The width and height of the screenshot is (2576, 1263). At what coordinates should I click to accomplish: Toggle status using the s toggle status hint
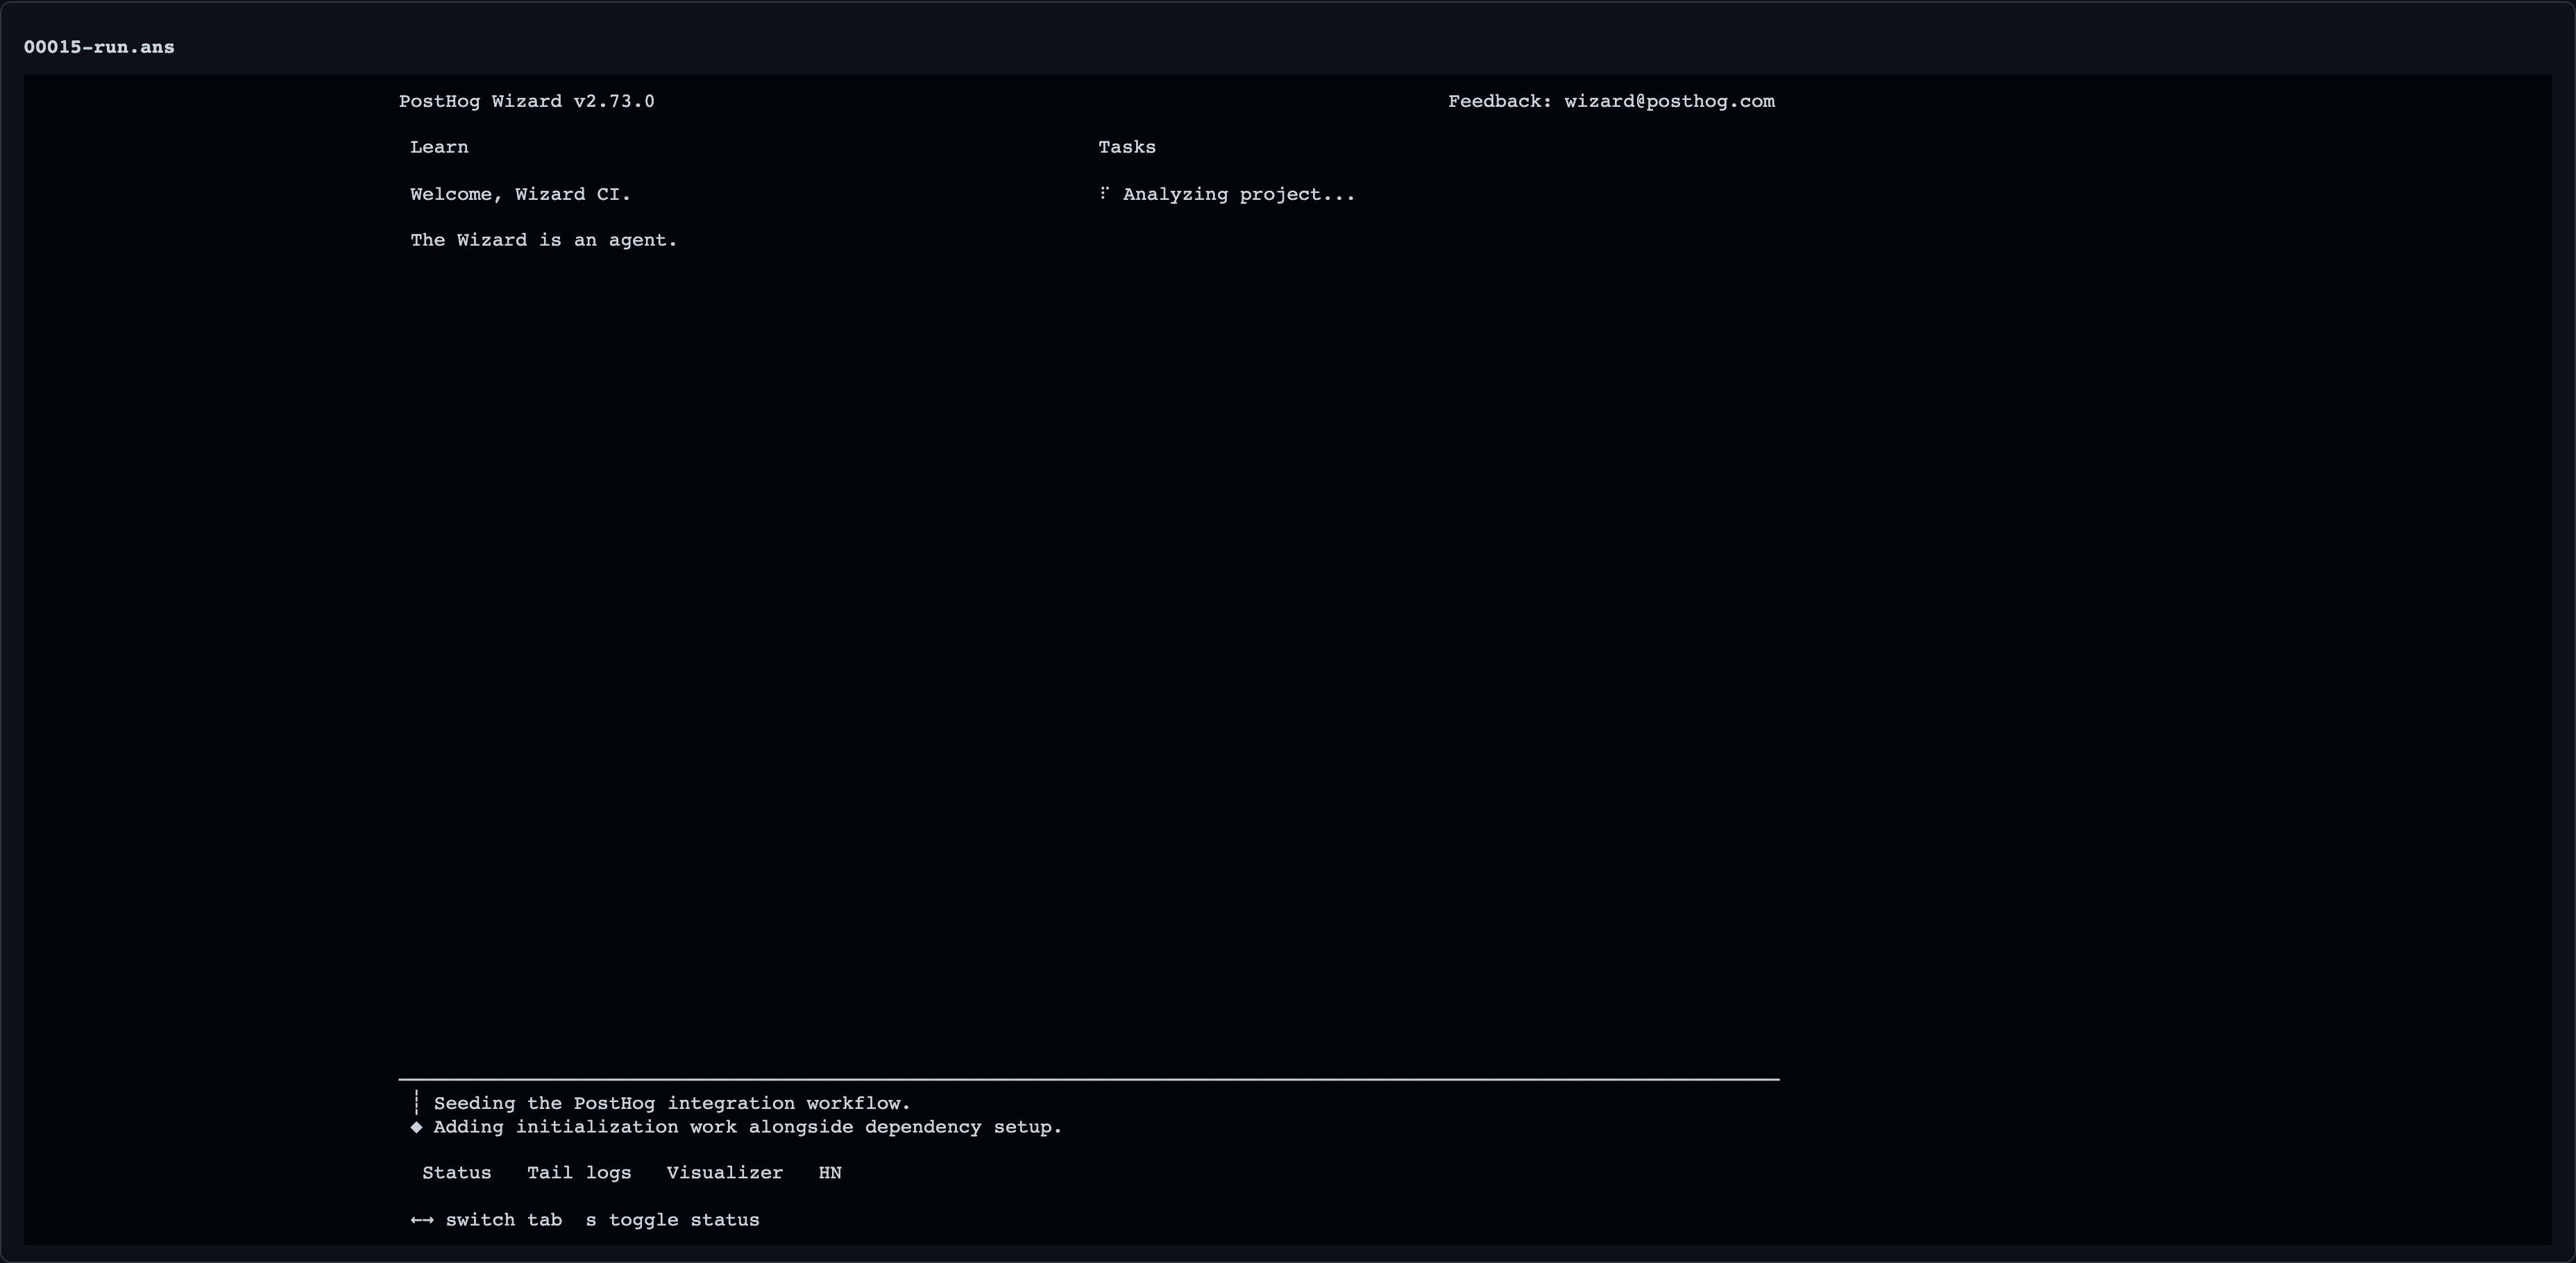(672, 1220)
